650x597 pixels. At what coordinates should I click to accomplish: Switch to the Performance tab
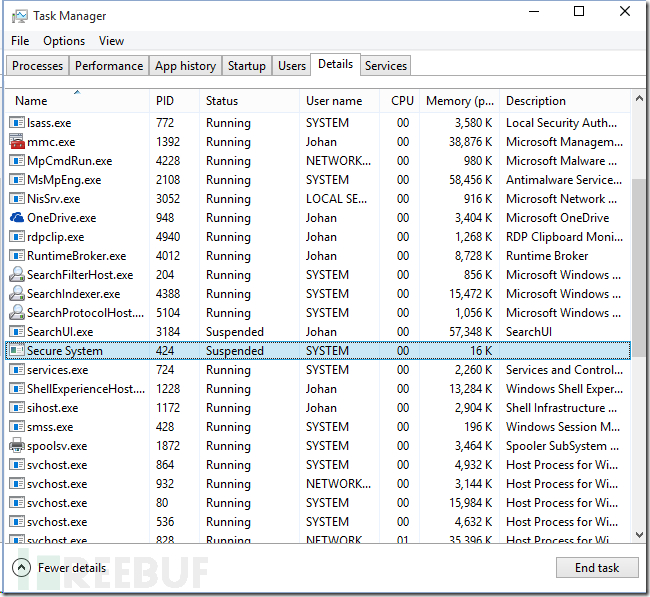point(109,66)
